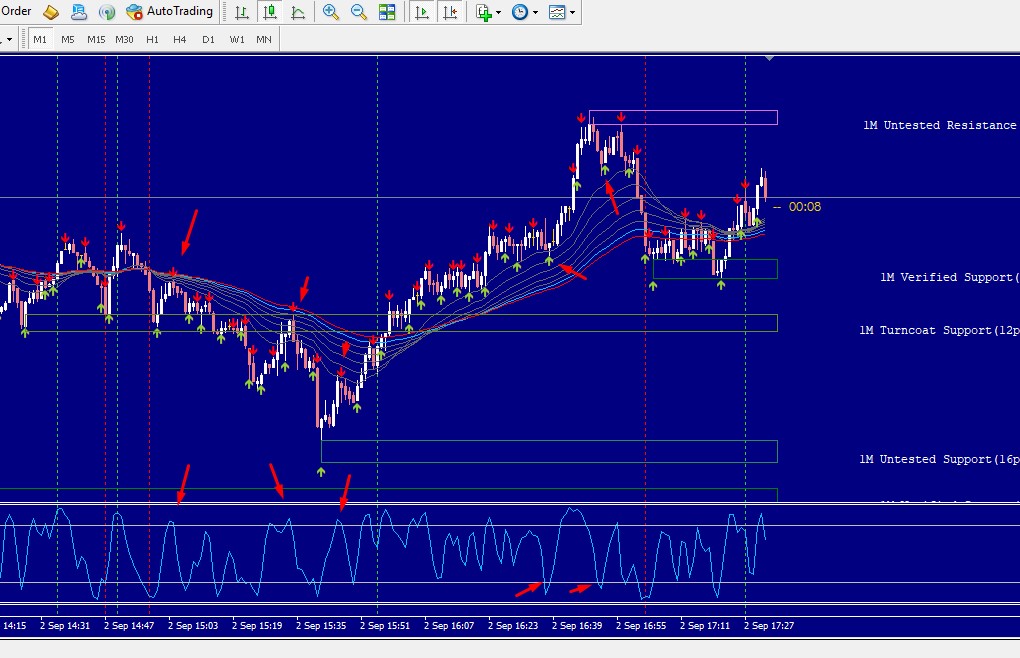Open dropdown arrow left of M1
Screen dimensions: 1020x658
8,40
